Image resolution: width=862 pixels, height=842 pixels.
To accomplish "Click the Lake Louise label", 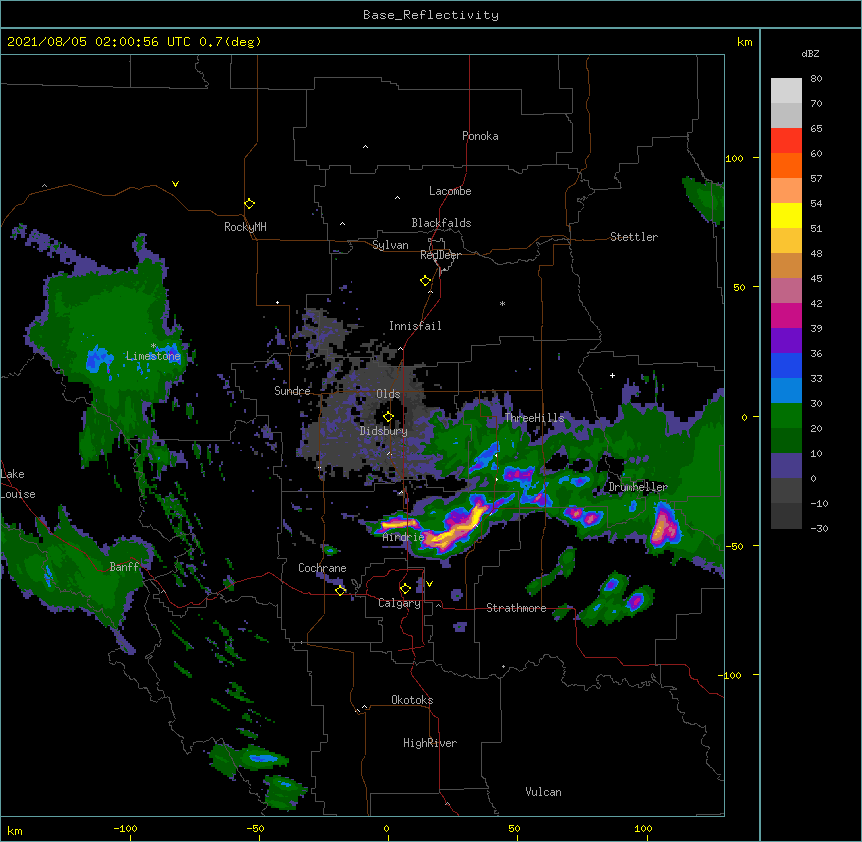I will [x=18, y=484].
